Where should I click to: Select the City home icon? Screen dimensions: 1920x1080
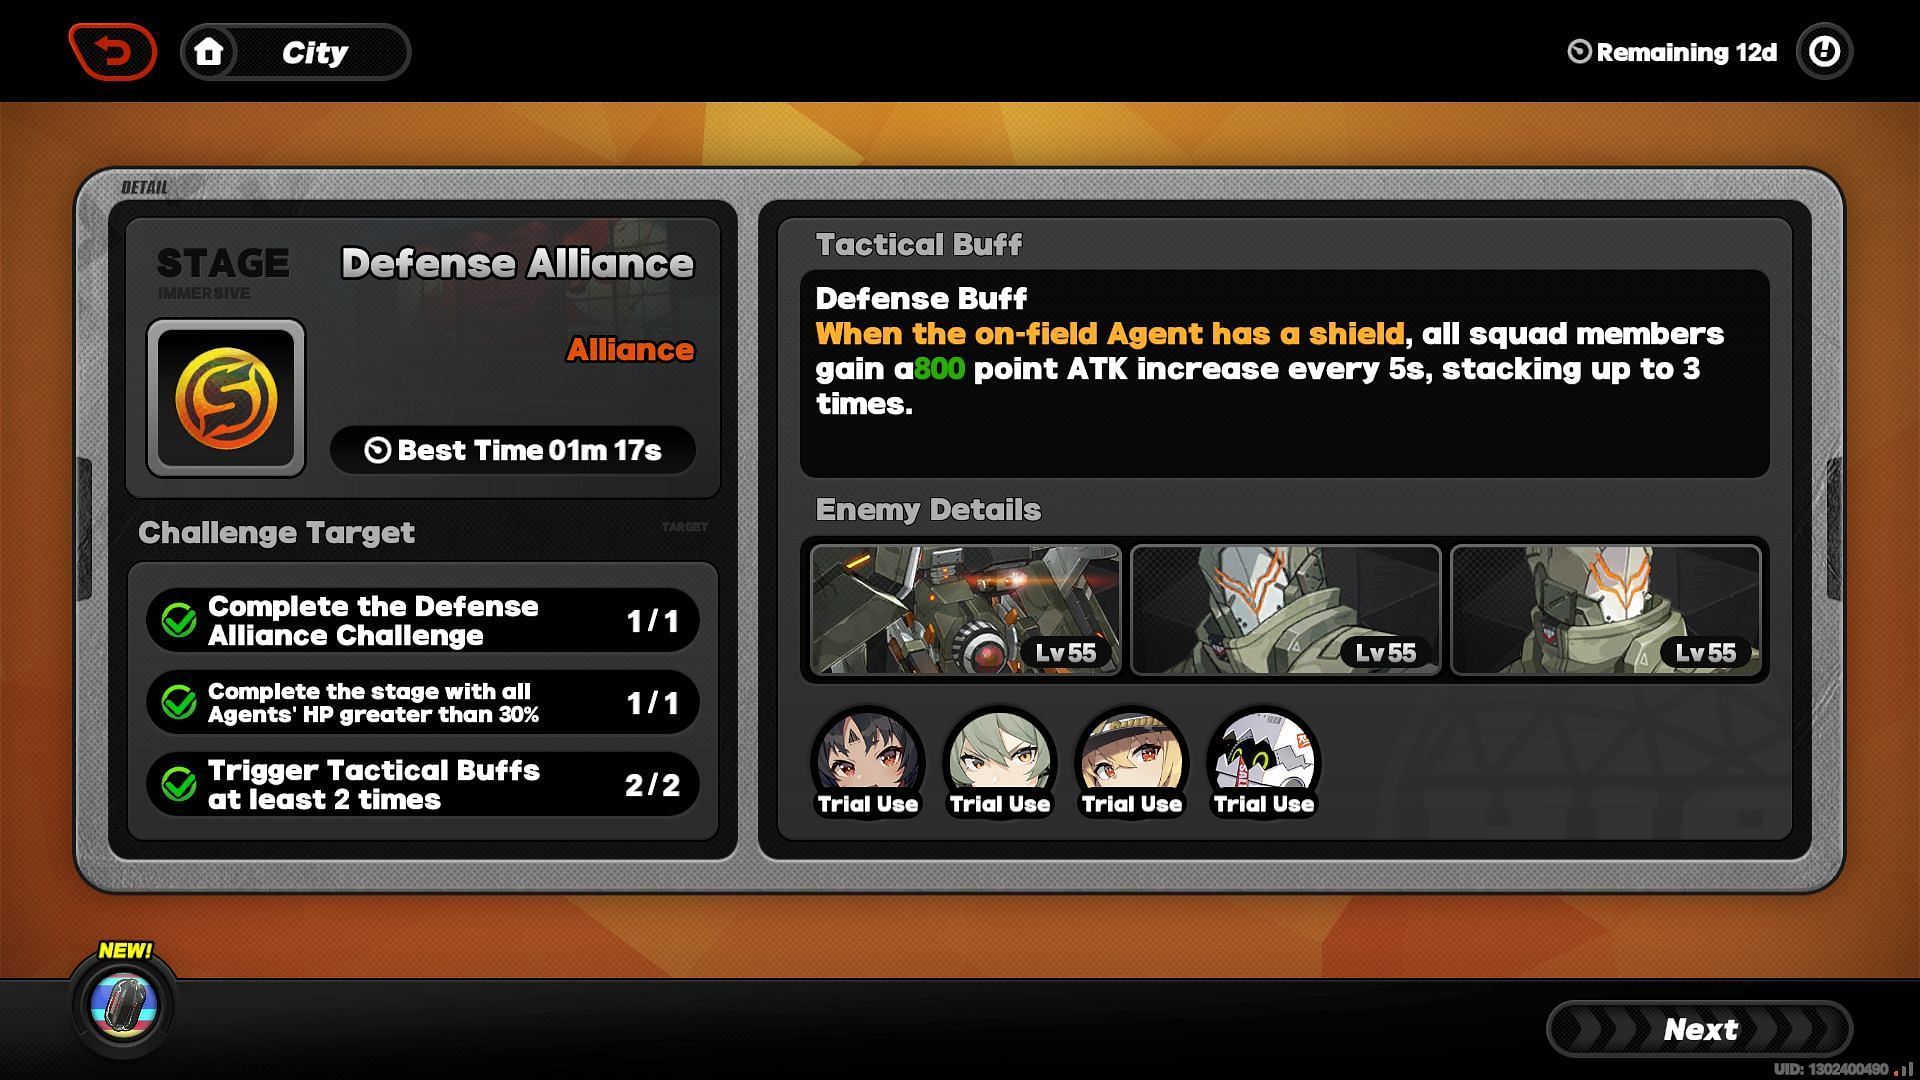pos(207,51)
